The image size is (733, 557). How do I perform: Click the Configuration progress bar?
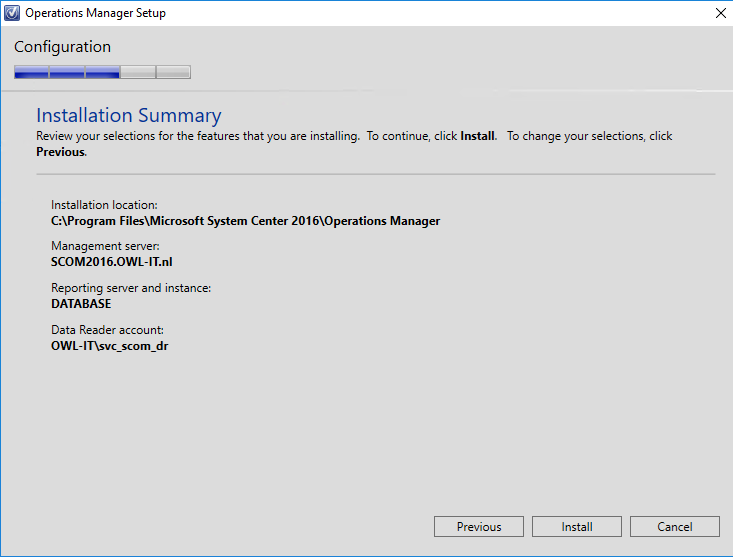[102, 72]
